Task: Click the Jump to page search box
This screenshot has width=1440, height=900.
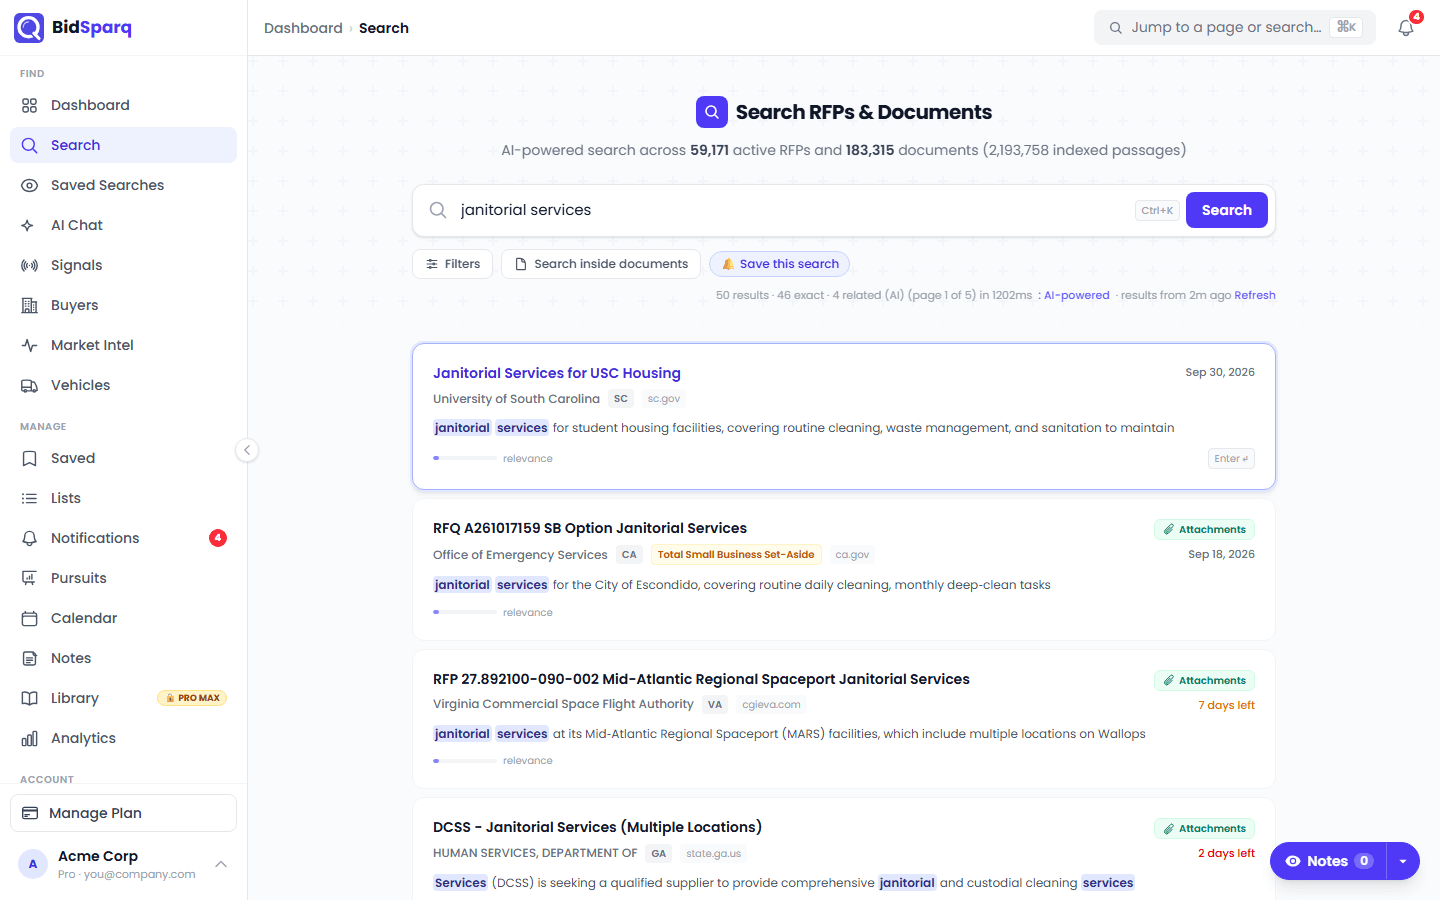Action: 1234,28
